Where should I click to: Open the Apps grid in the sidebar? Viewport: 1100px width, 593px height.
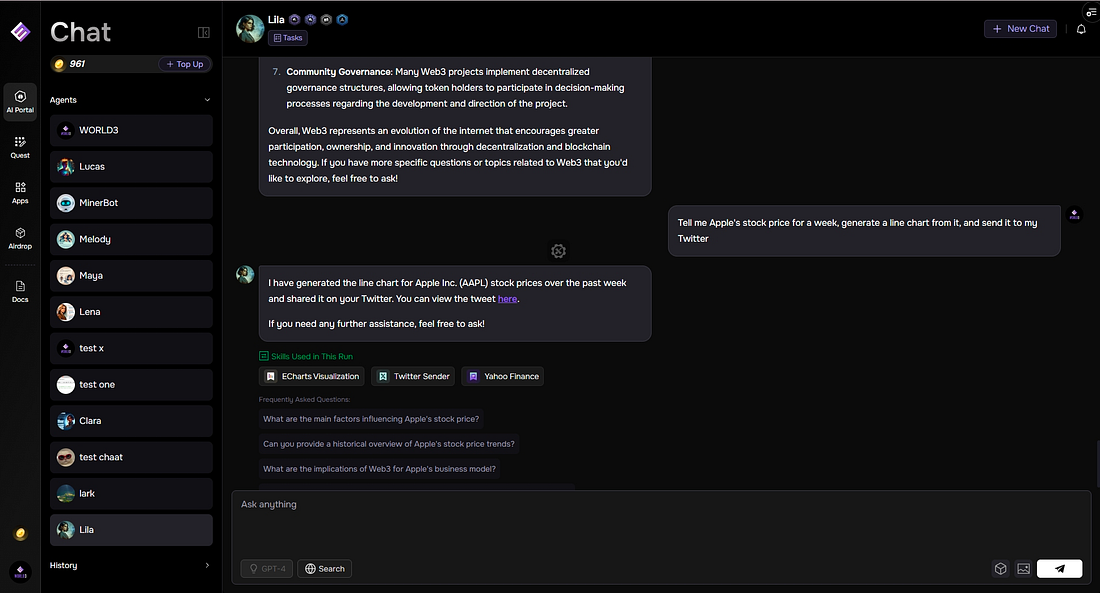click(20, 192)
